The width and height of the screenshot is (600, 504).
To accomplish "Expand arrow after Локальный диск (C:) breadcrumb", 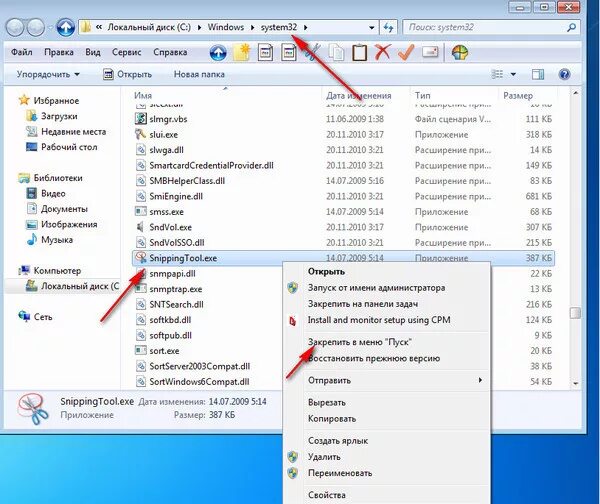I will point(199,27).
